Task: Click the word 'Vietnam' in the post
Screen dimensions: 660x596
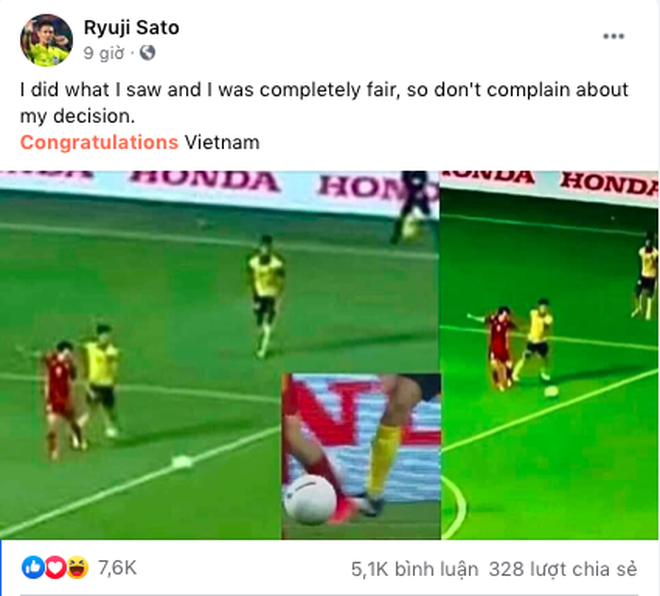Action: [x=222, y=142]
